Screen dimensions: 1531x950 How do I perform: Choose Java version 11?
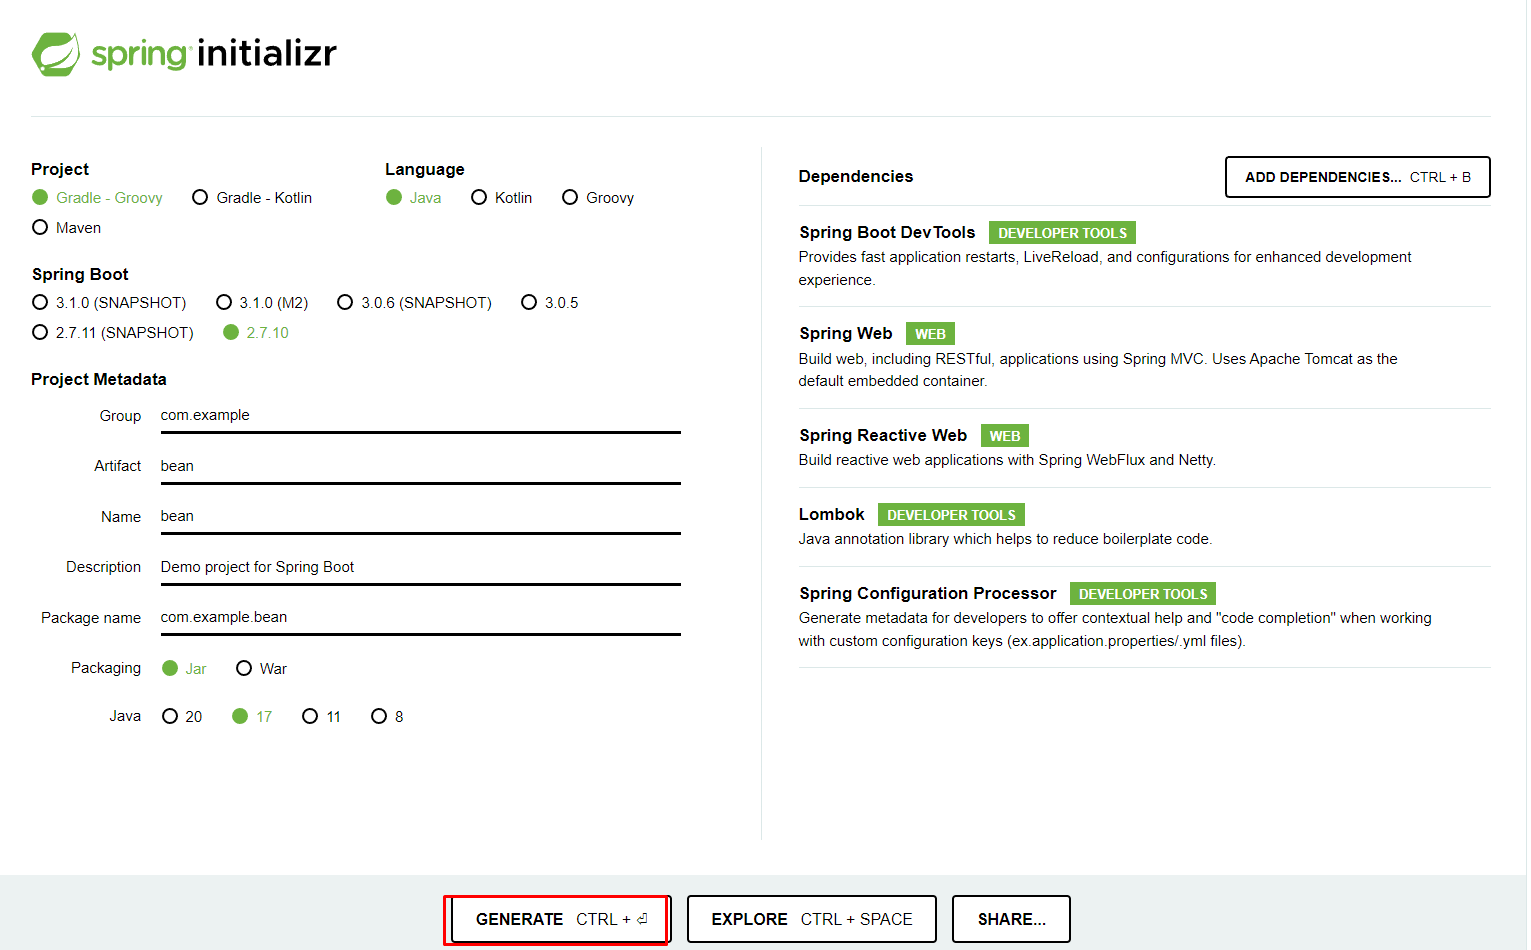pos(322,717)
